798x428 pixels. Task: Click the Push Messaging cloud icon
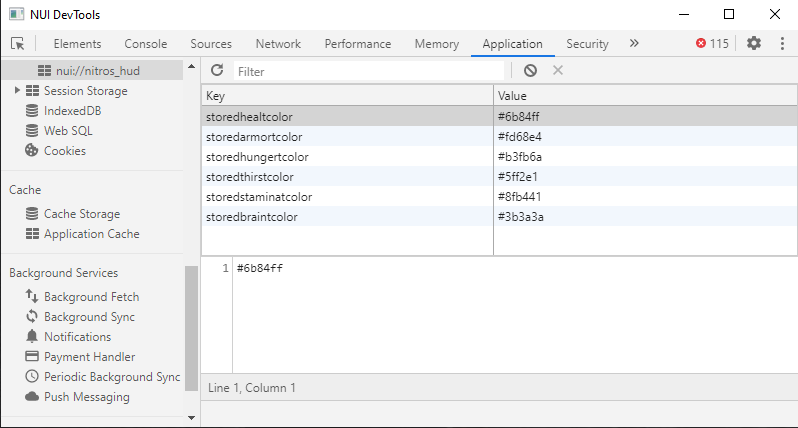(32, 396)
